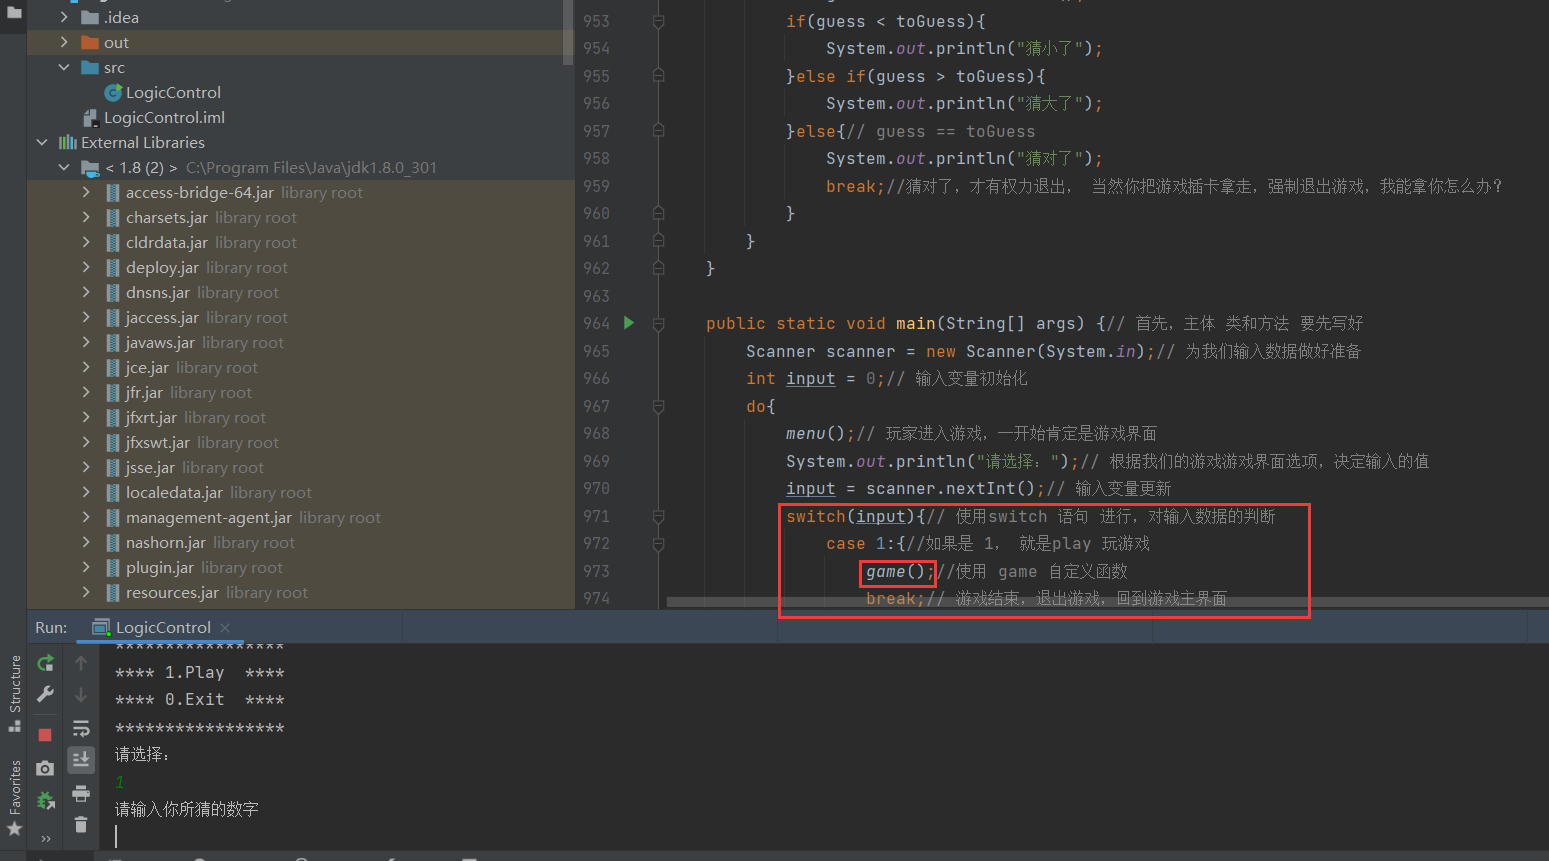
Task: Stop the running process with red square
Action: pyautogui.click(x=45, y=735)
